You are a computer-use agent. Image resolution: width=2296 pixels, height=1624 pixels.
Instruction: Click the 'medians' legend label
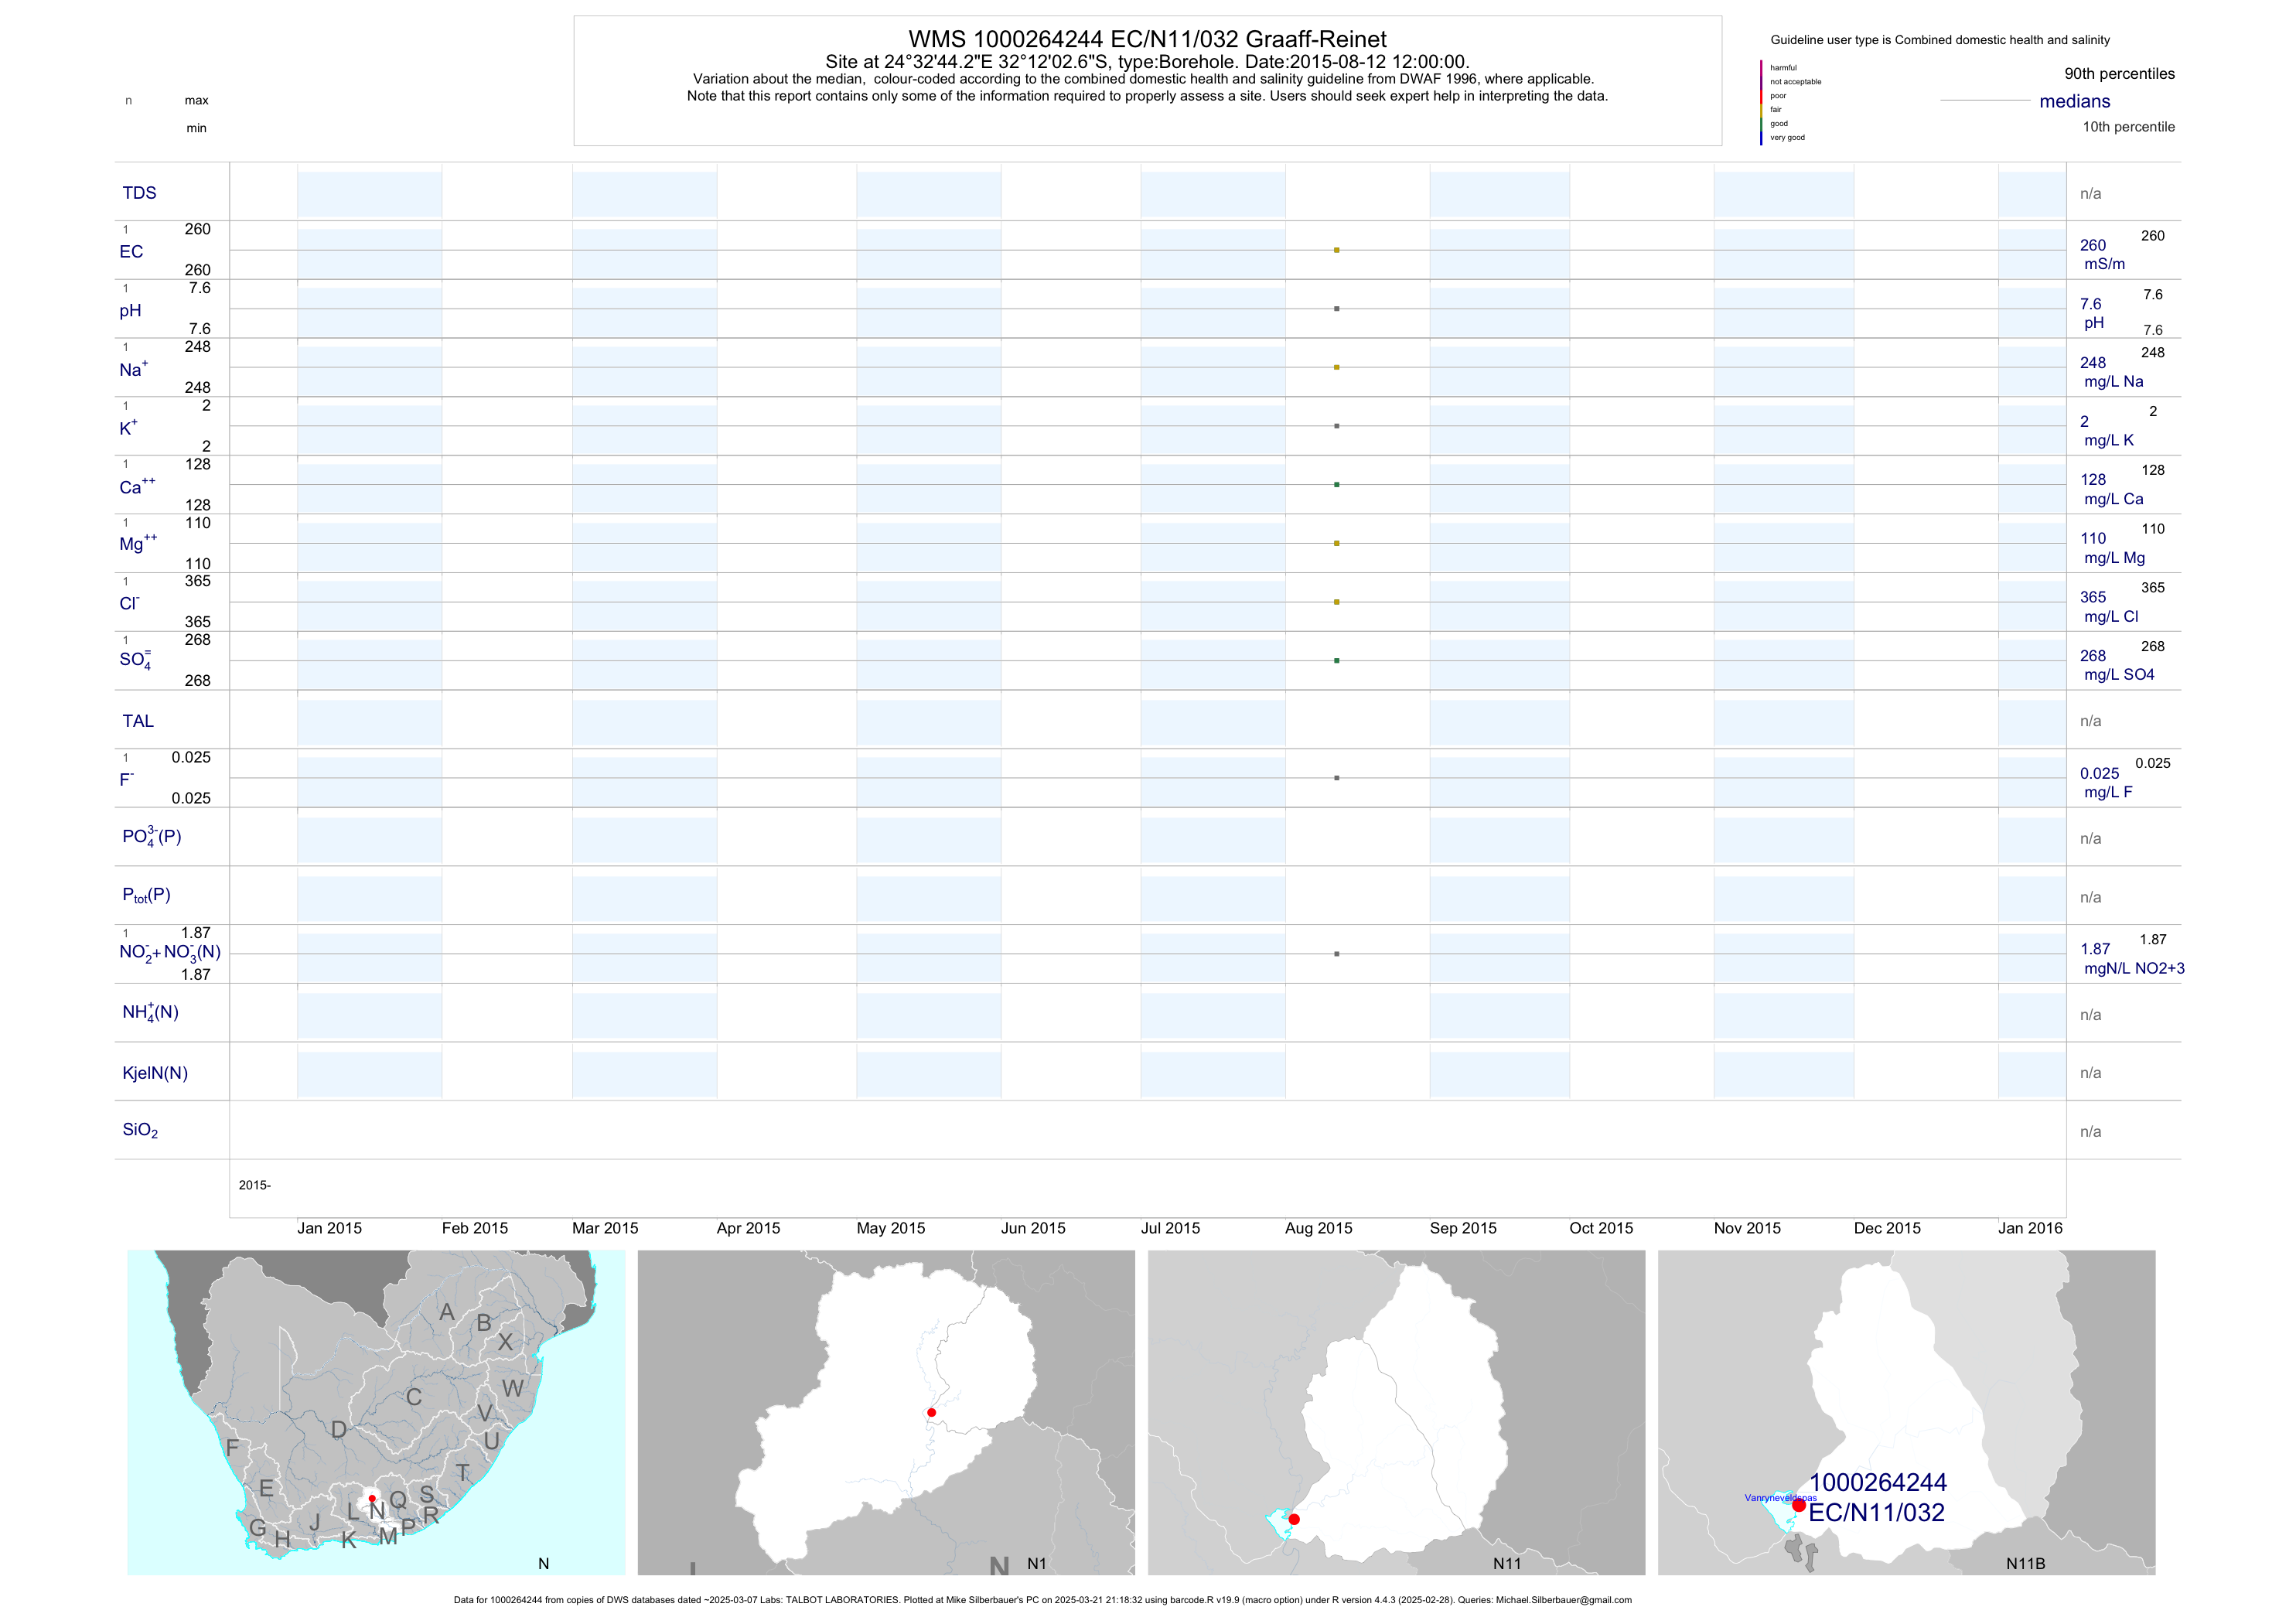2074,101
